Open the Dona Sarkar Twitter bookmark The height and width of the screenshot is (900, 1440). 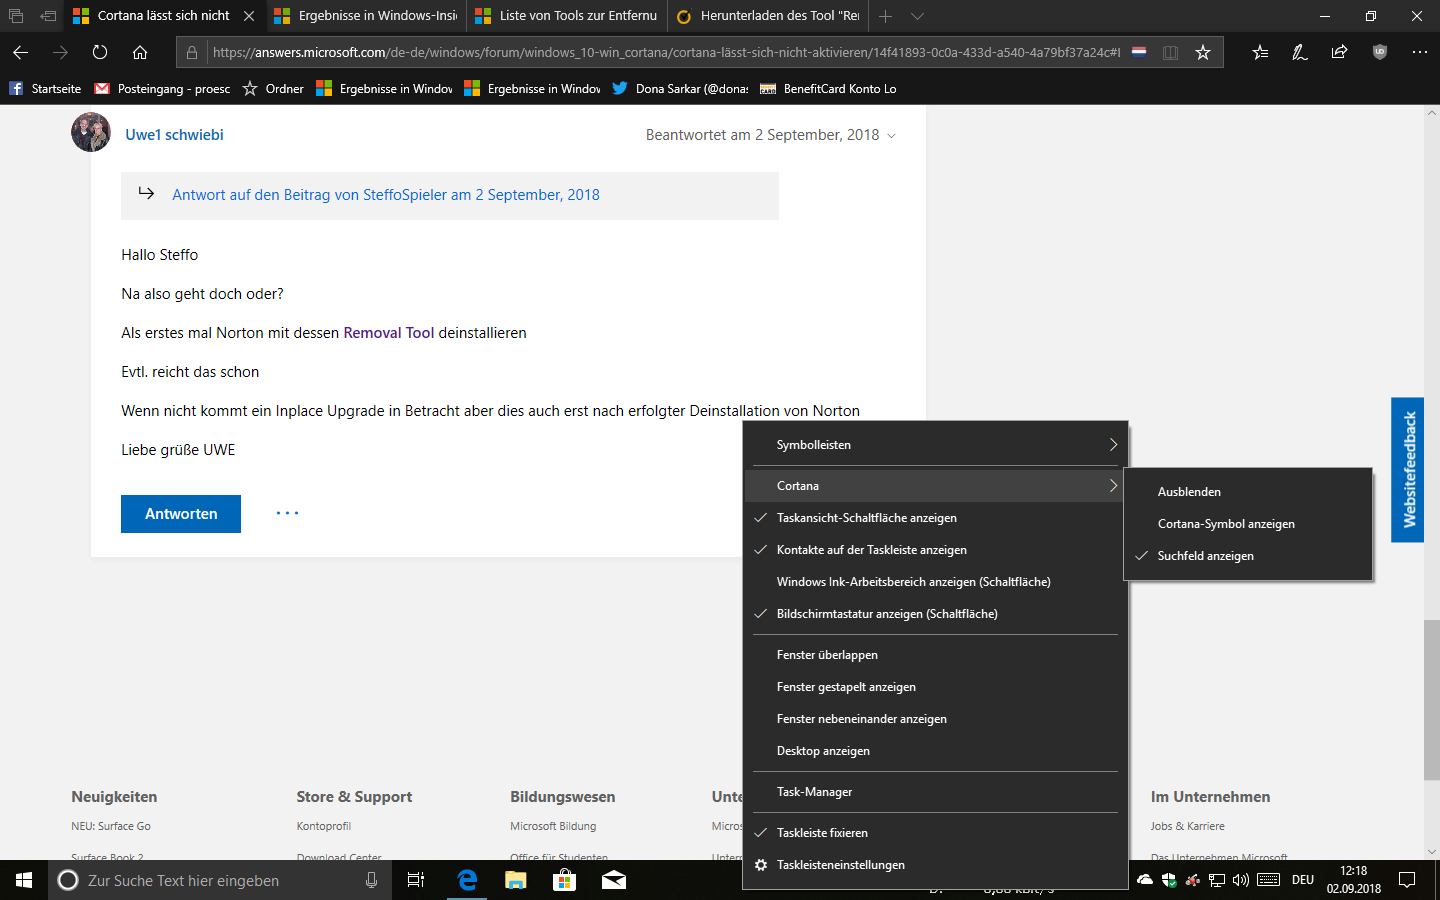click(680, 89)
